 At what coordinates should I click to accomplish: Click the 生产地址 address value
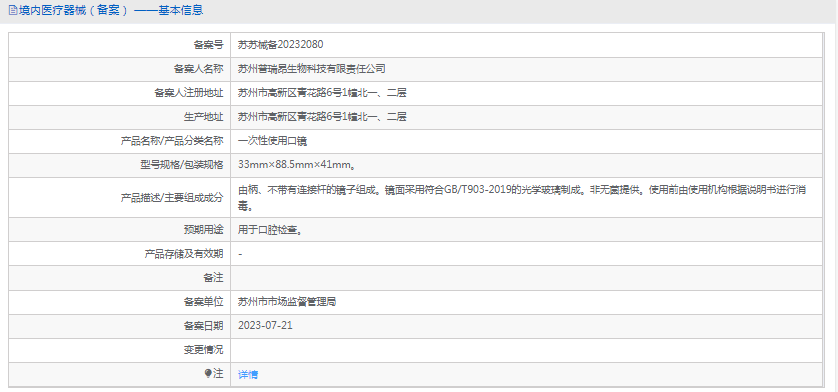[x=322, y=117]
